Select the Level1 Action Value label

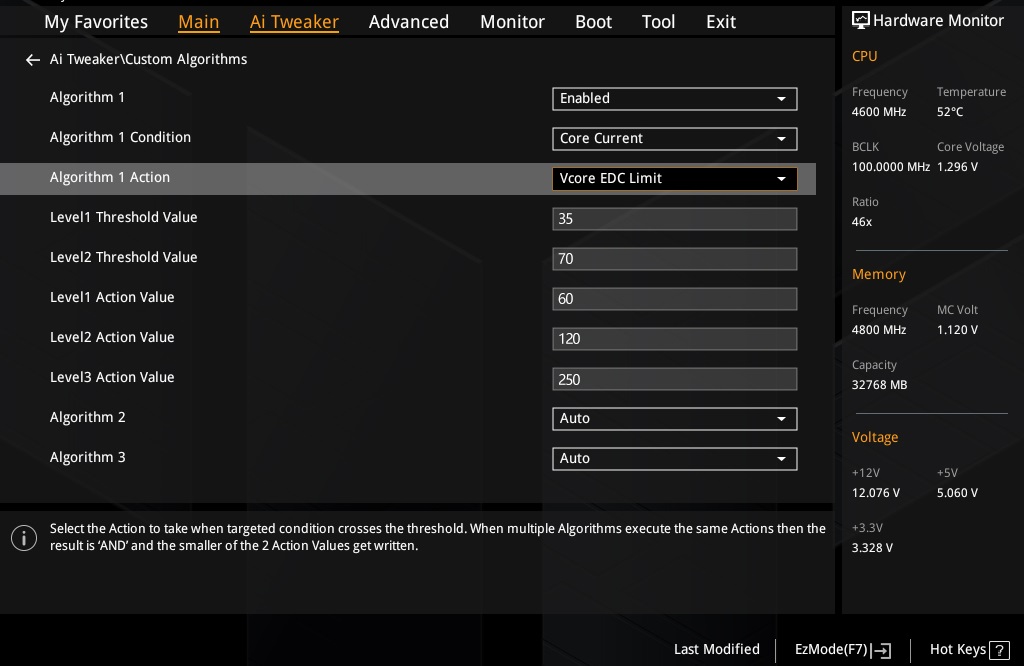pyautogui.click(x=112, y=297)
